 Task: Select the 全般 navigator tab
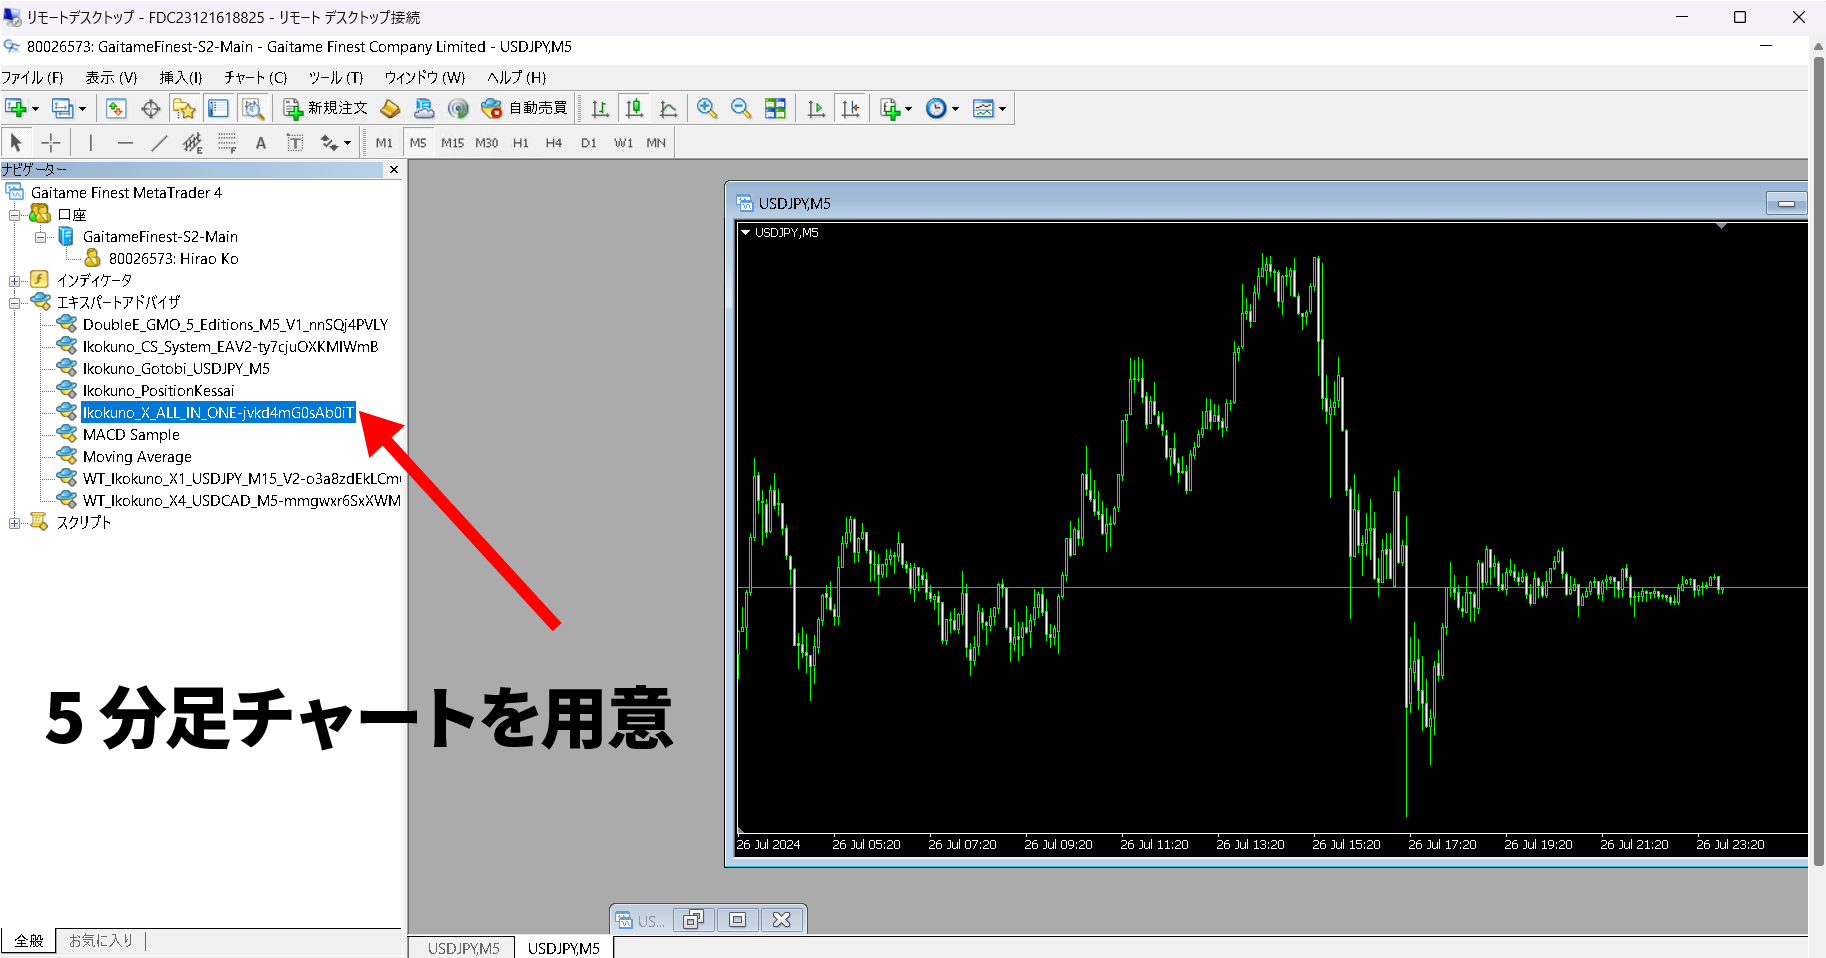click(x=29, y=940)
